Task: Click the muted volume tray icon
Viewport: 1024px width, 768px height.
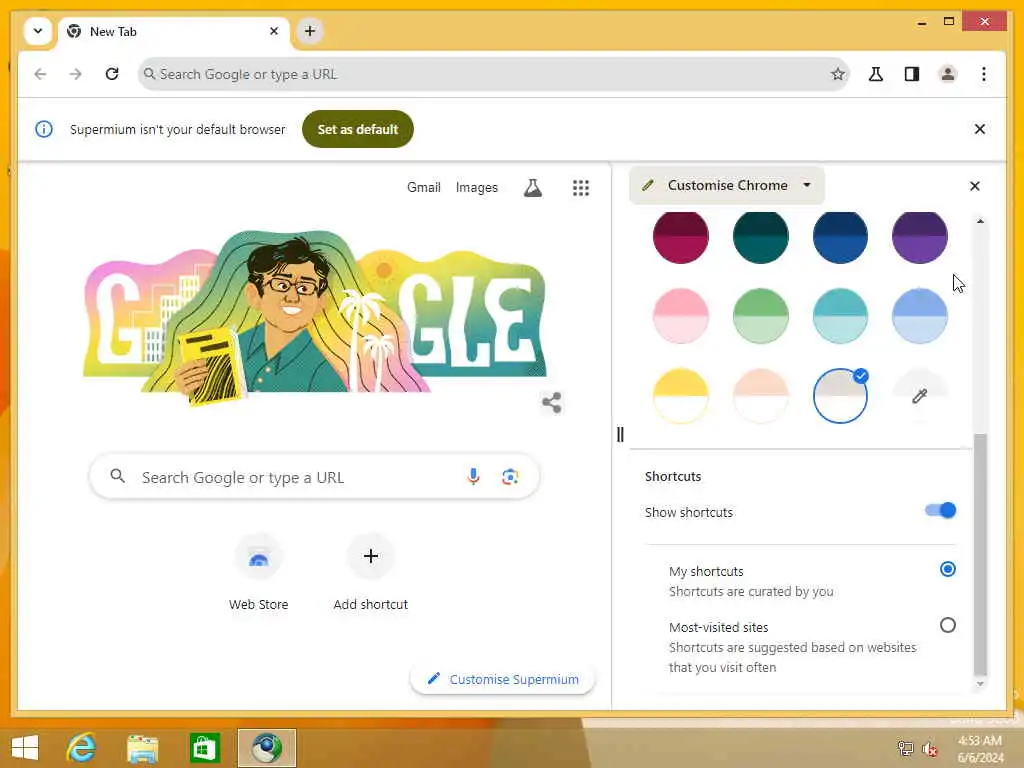Action: 929,748
